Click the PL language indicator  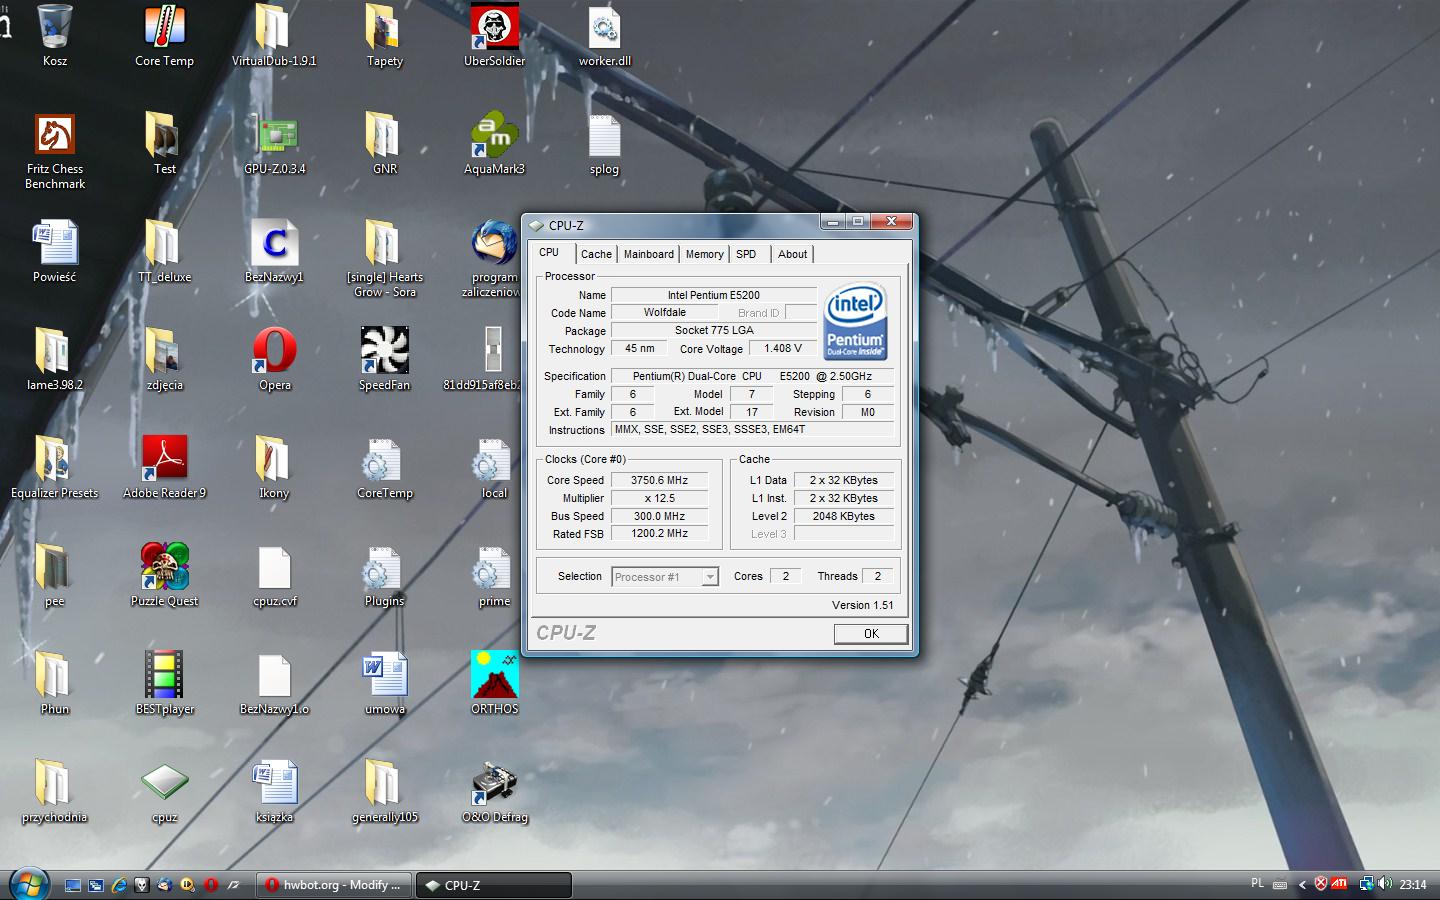[1257, 883]
